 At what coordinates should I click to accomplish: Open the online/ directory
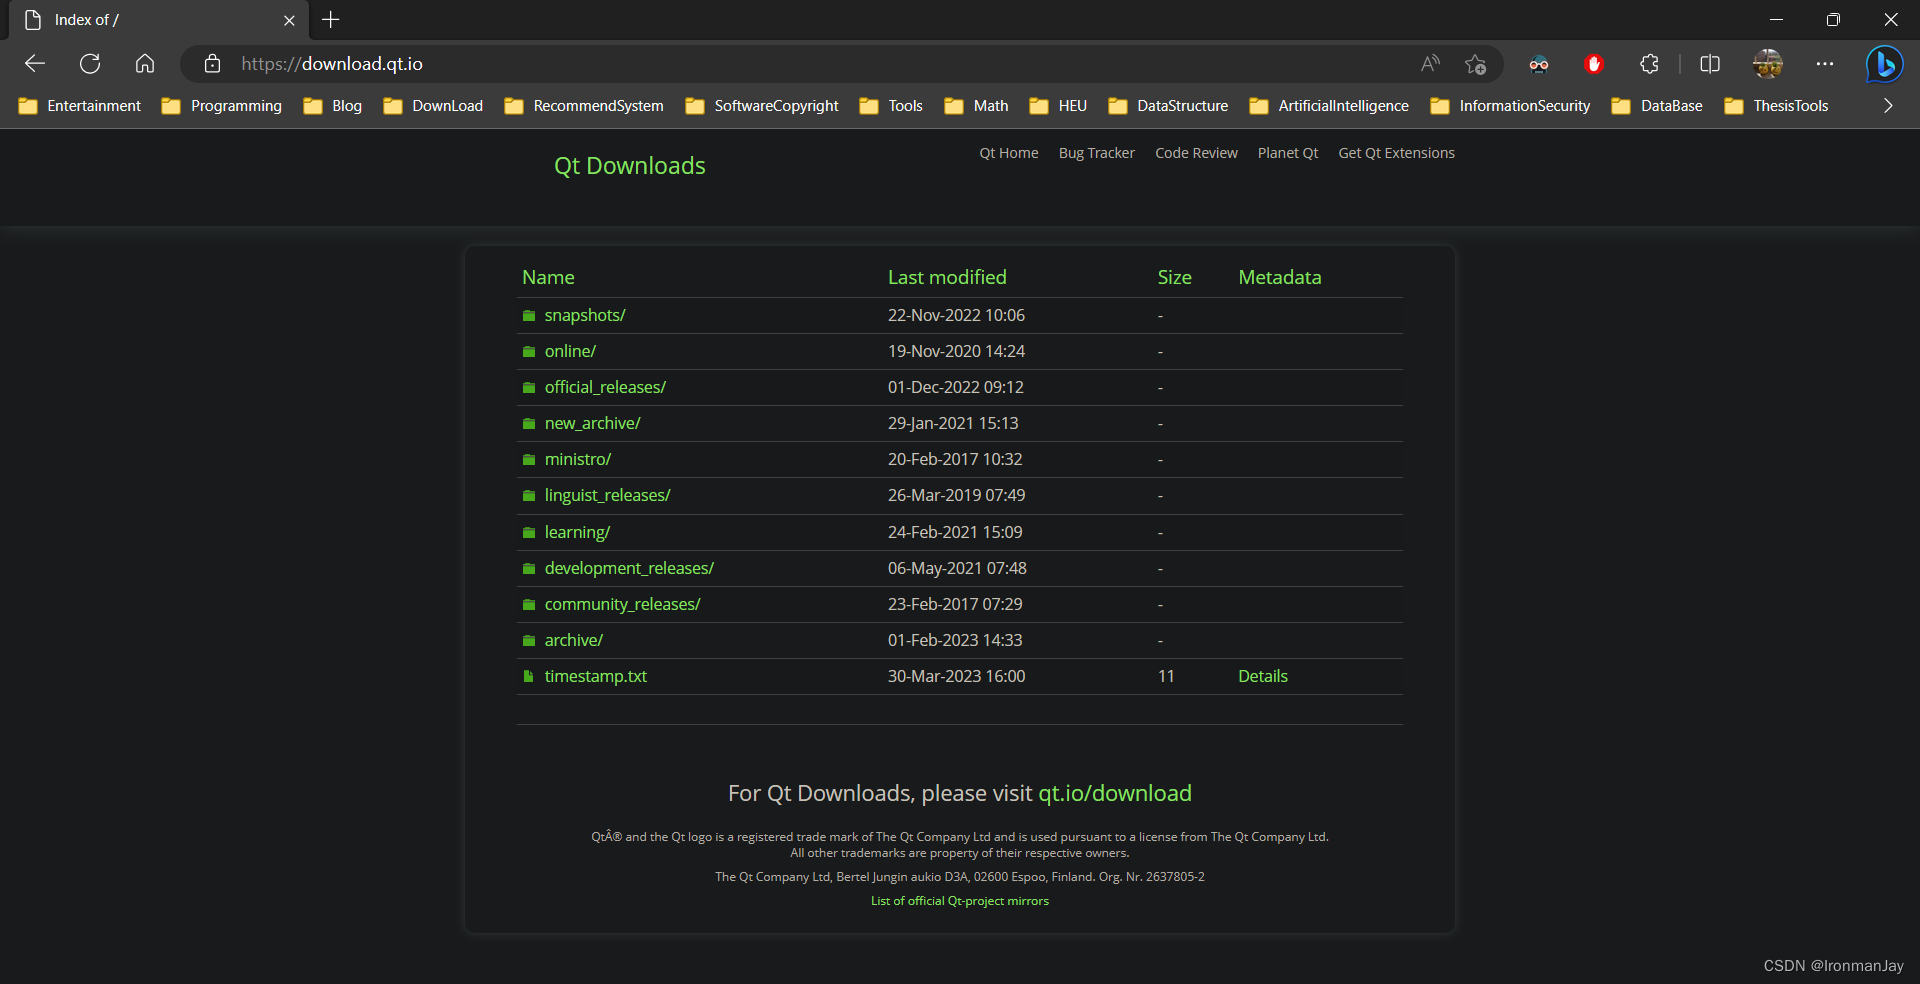click(570, 351)
